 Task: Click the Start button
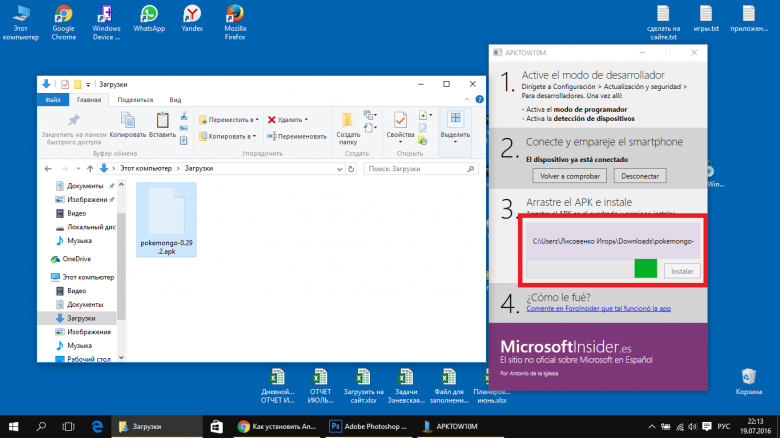[x=13, y=427]
